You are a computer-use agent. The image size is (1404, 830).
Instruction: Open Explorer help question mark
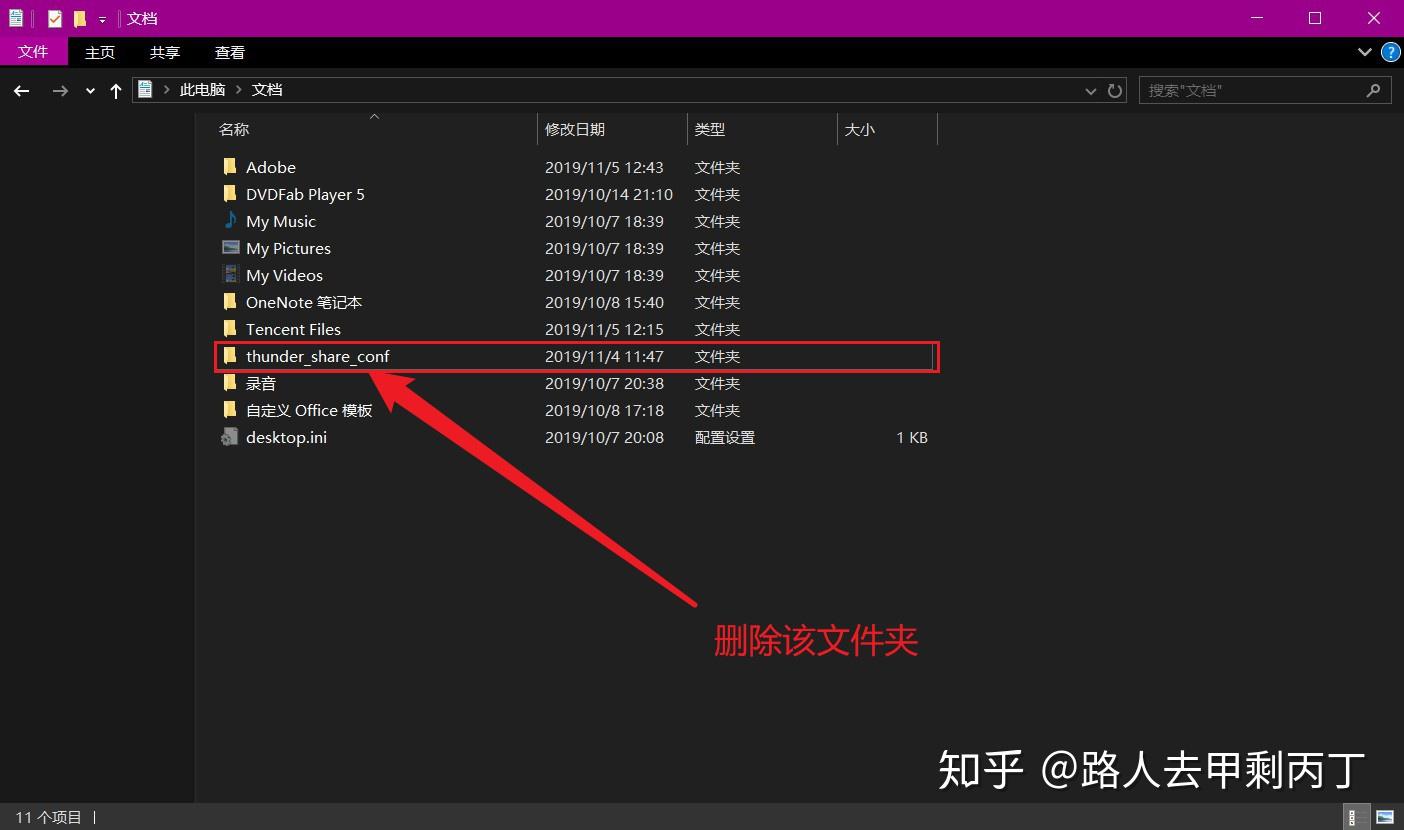click(x=1390, y=52)
